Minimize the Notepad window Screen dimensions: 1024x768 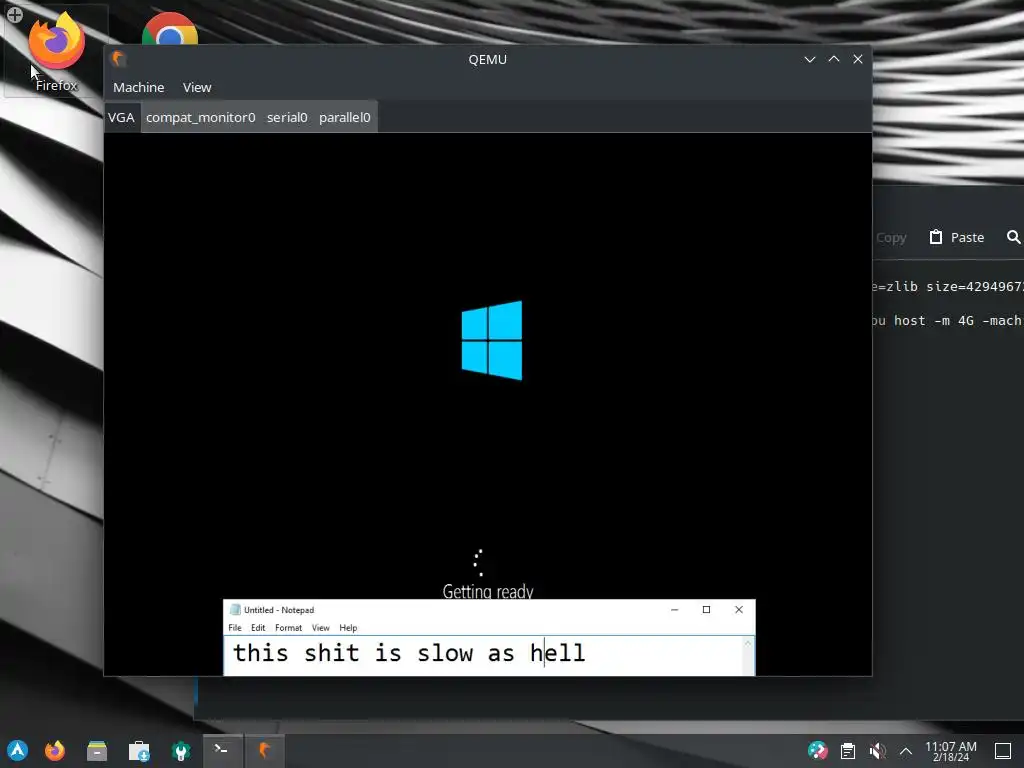(675, 610)
